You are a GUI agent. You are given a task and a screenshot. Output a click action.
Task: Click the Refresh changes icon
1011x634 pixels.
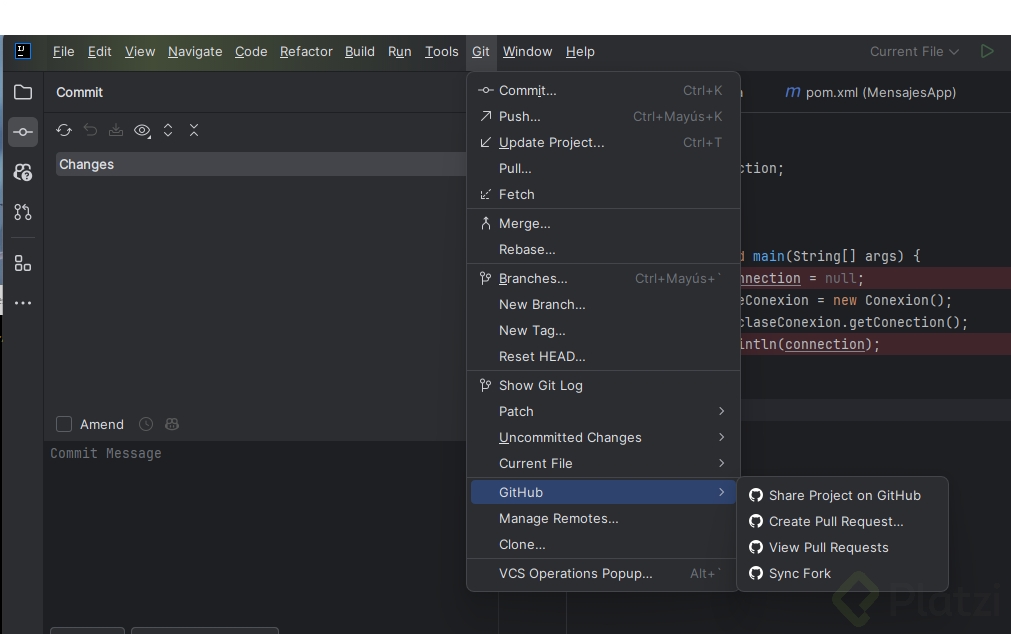pos(64,130)
